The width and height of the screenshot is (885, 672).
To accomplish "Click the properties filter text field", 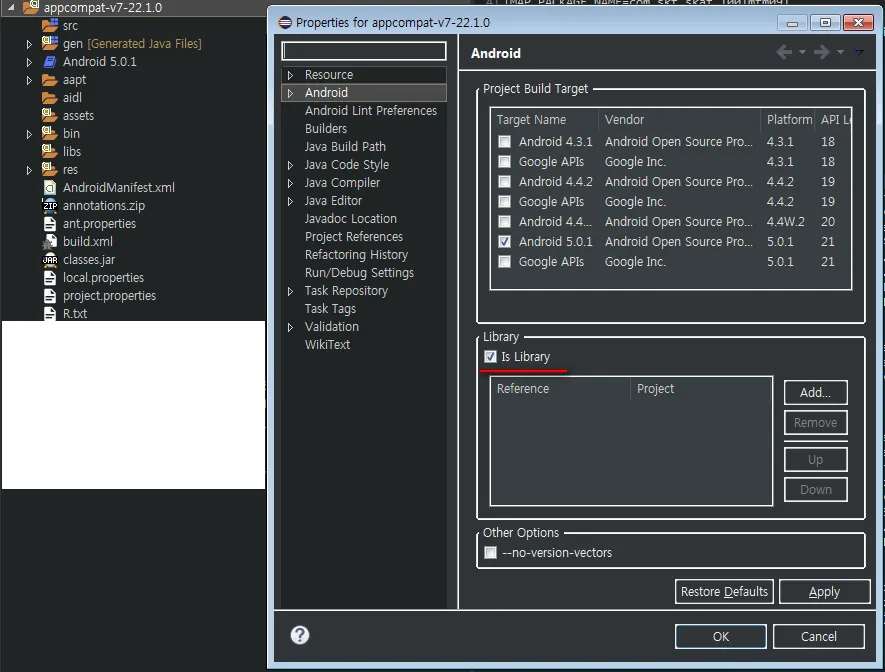I will [364, 51].
